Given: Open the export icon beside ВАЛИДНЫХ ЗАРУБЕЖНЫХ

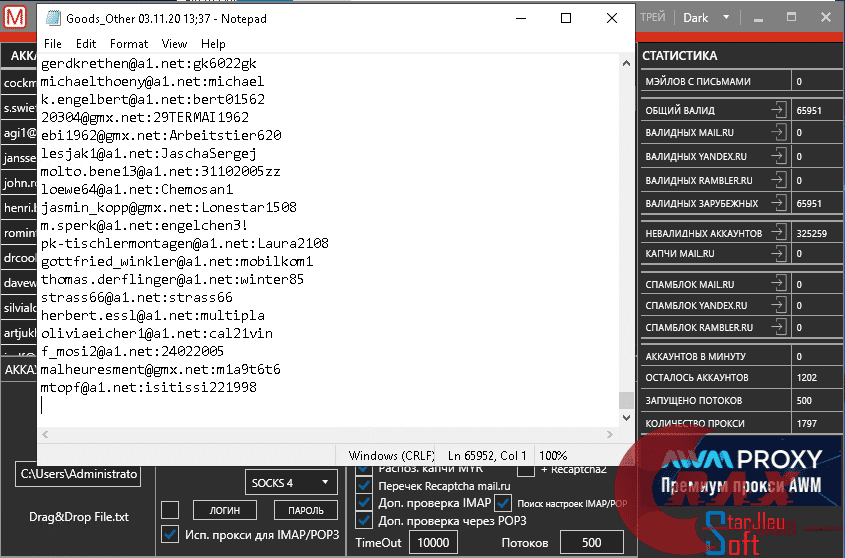Looking at the screenshot, I should (x=778, y=203).
